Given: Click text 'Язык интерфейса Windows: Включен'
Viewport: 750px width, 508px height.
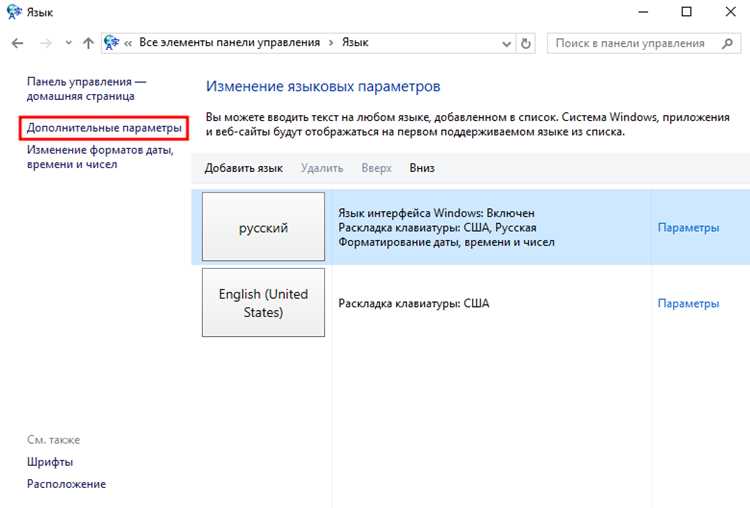Looking at the screenshot, I should [x=436, y=213].
